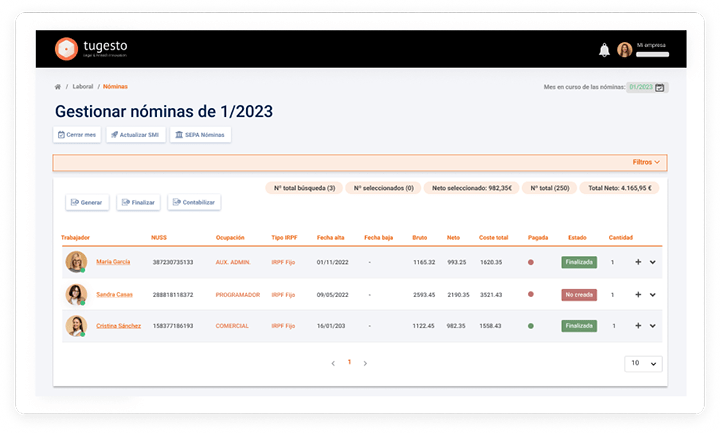Click PROGRAMADOR occupation link
Screen dimensions: 720x433
(x=238, y=295)
